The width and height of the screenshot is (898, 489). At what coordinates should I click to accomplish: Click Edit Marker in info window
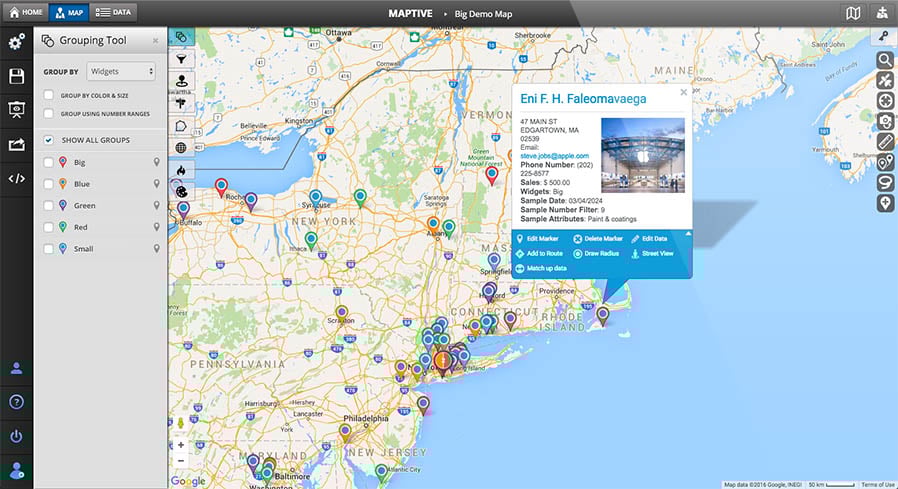click(537, 239)
